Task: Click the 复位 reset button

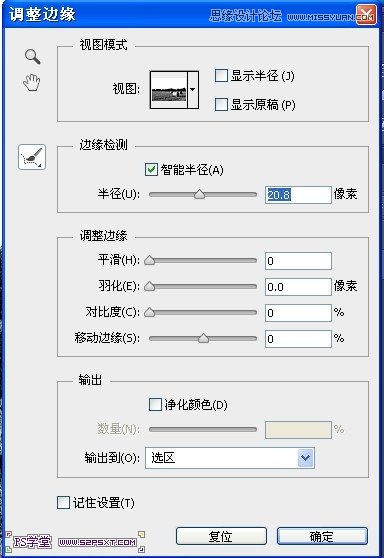Action: 221,536
